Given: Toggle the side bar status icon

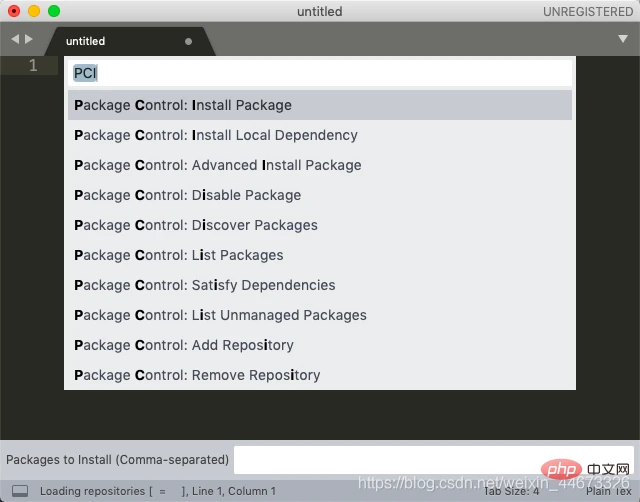Looking at the screenshot, I should point(20,491).
